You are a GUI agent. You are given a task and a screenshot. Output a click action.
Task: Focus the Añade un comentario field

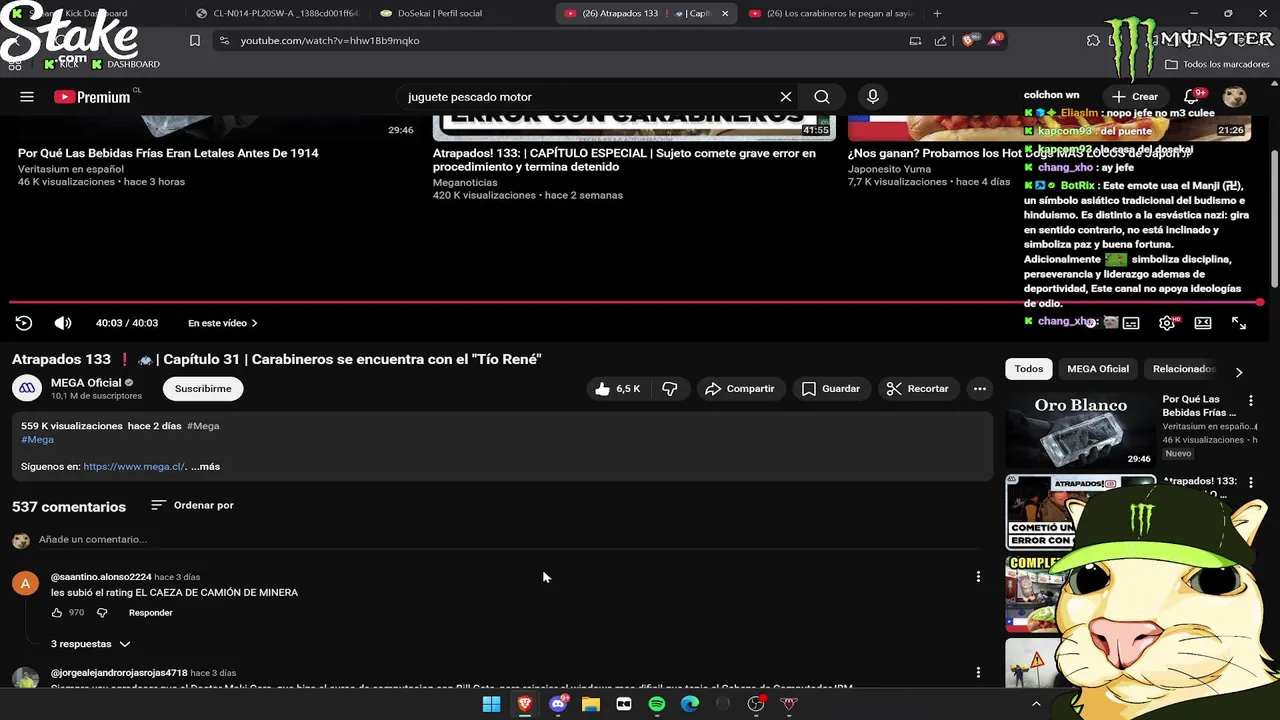pyautogui.click(x=510, y=540)
